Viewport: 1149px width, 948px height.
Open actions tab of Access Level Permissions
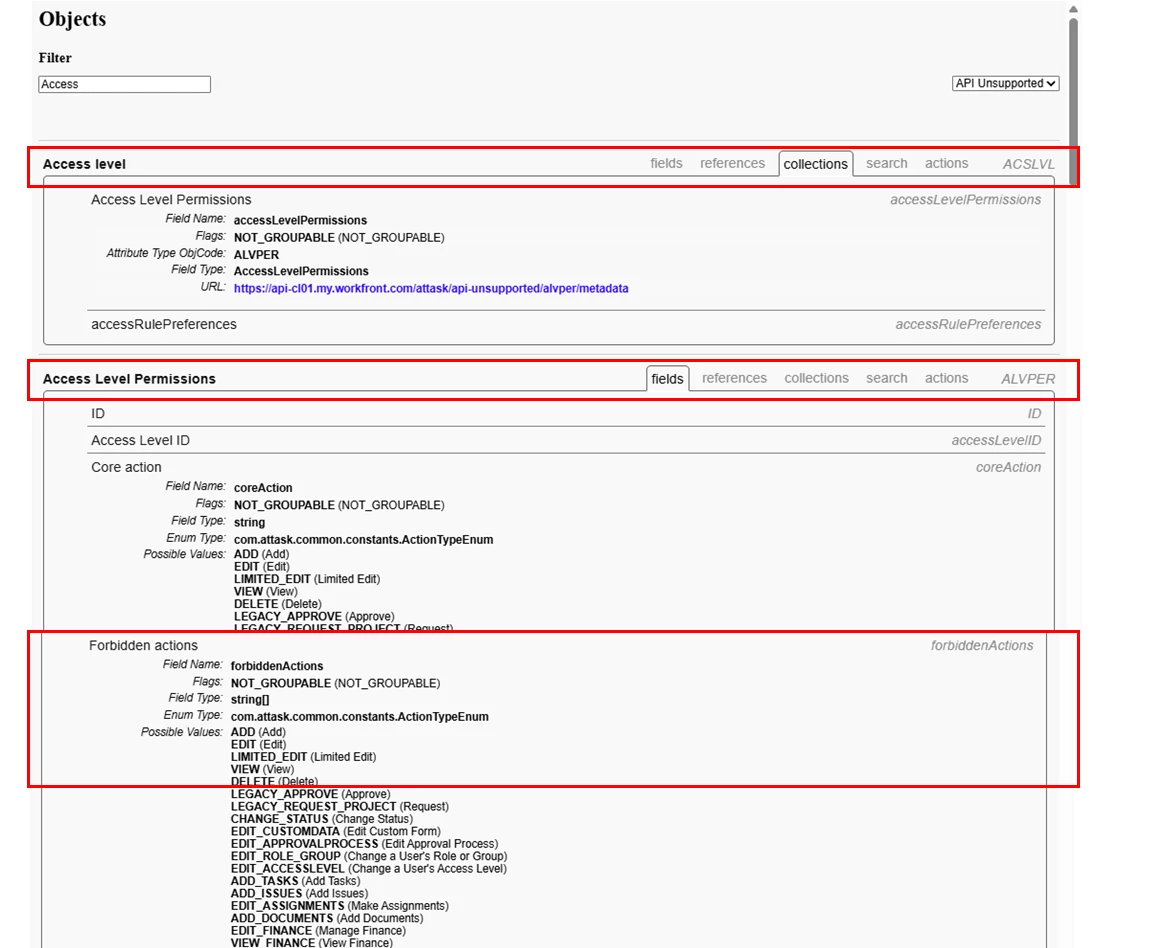pos(946,378)
